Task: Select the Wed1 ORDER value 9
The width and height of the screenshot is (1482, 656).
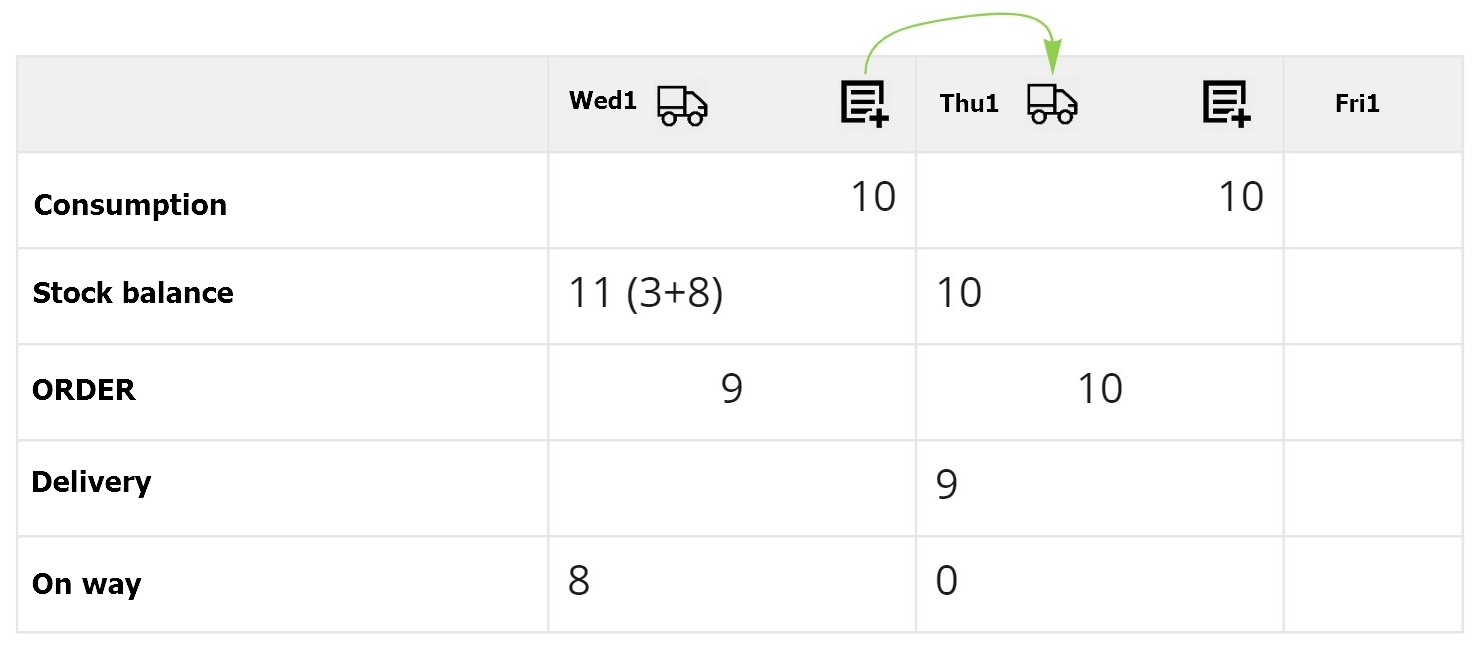Action: (x=732, y=389)
